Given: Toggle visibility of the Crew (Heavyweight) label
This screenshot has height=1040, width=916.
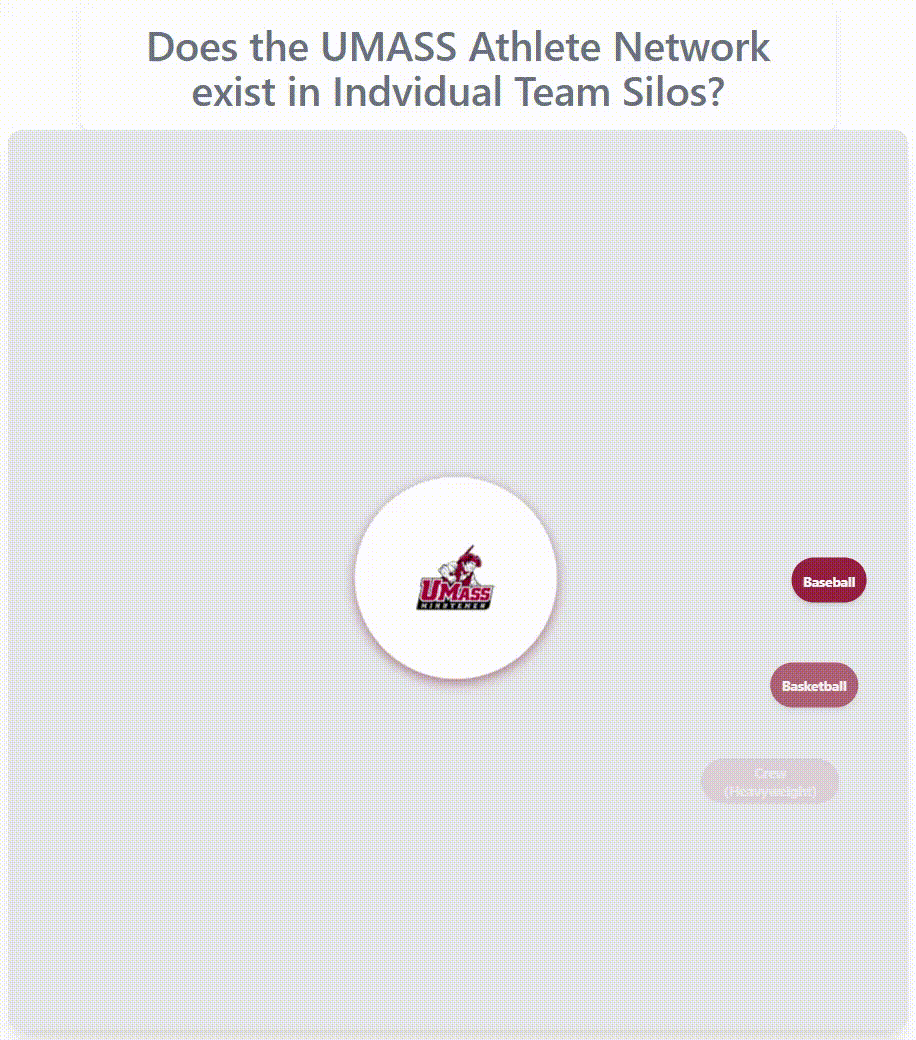Looking at the screenshot, I should pyautogui.click(x=770, y=781).
